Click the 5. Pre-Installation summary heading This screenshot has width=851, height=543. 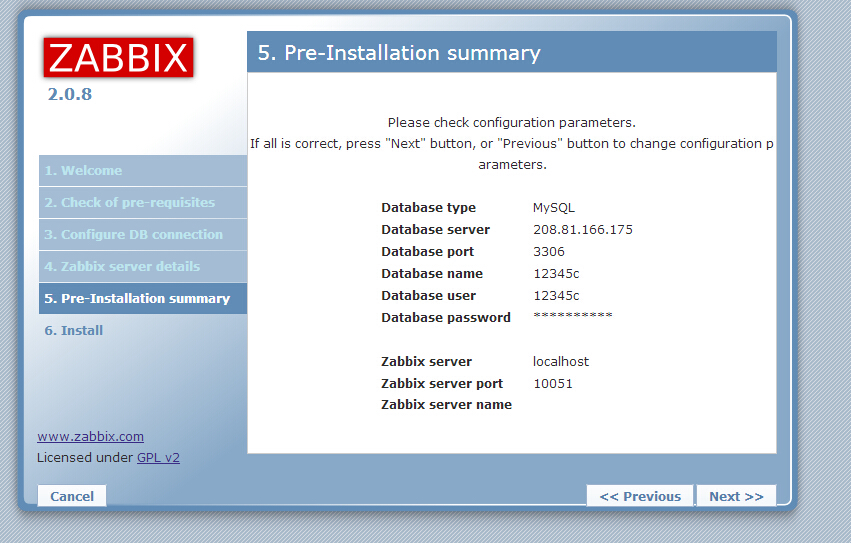[x=399, y=53]
